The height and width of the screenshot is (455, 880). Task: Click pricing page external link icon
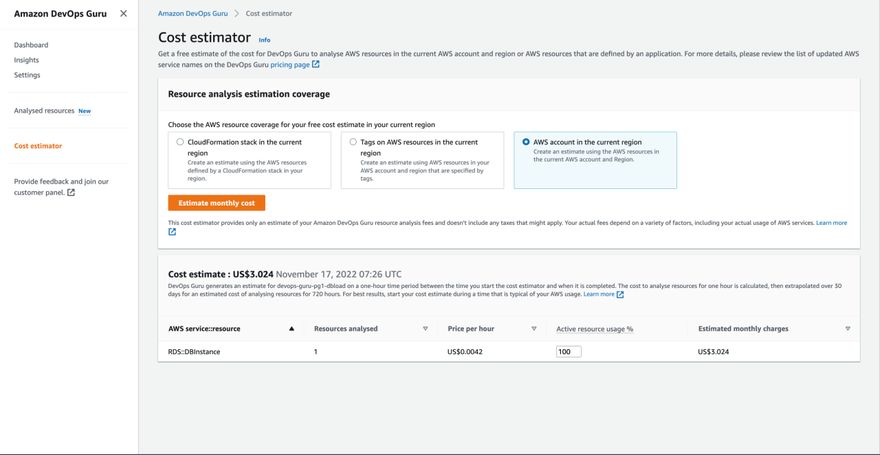click(x=316, y=65)
